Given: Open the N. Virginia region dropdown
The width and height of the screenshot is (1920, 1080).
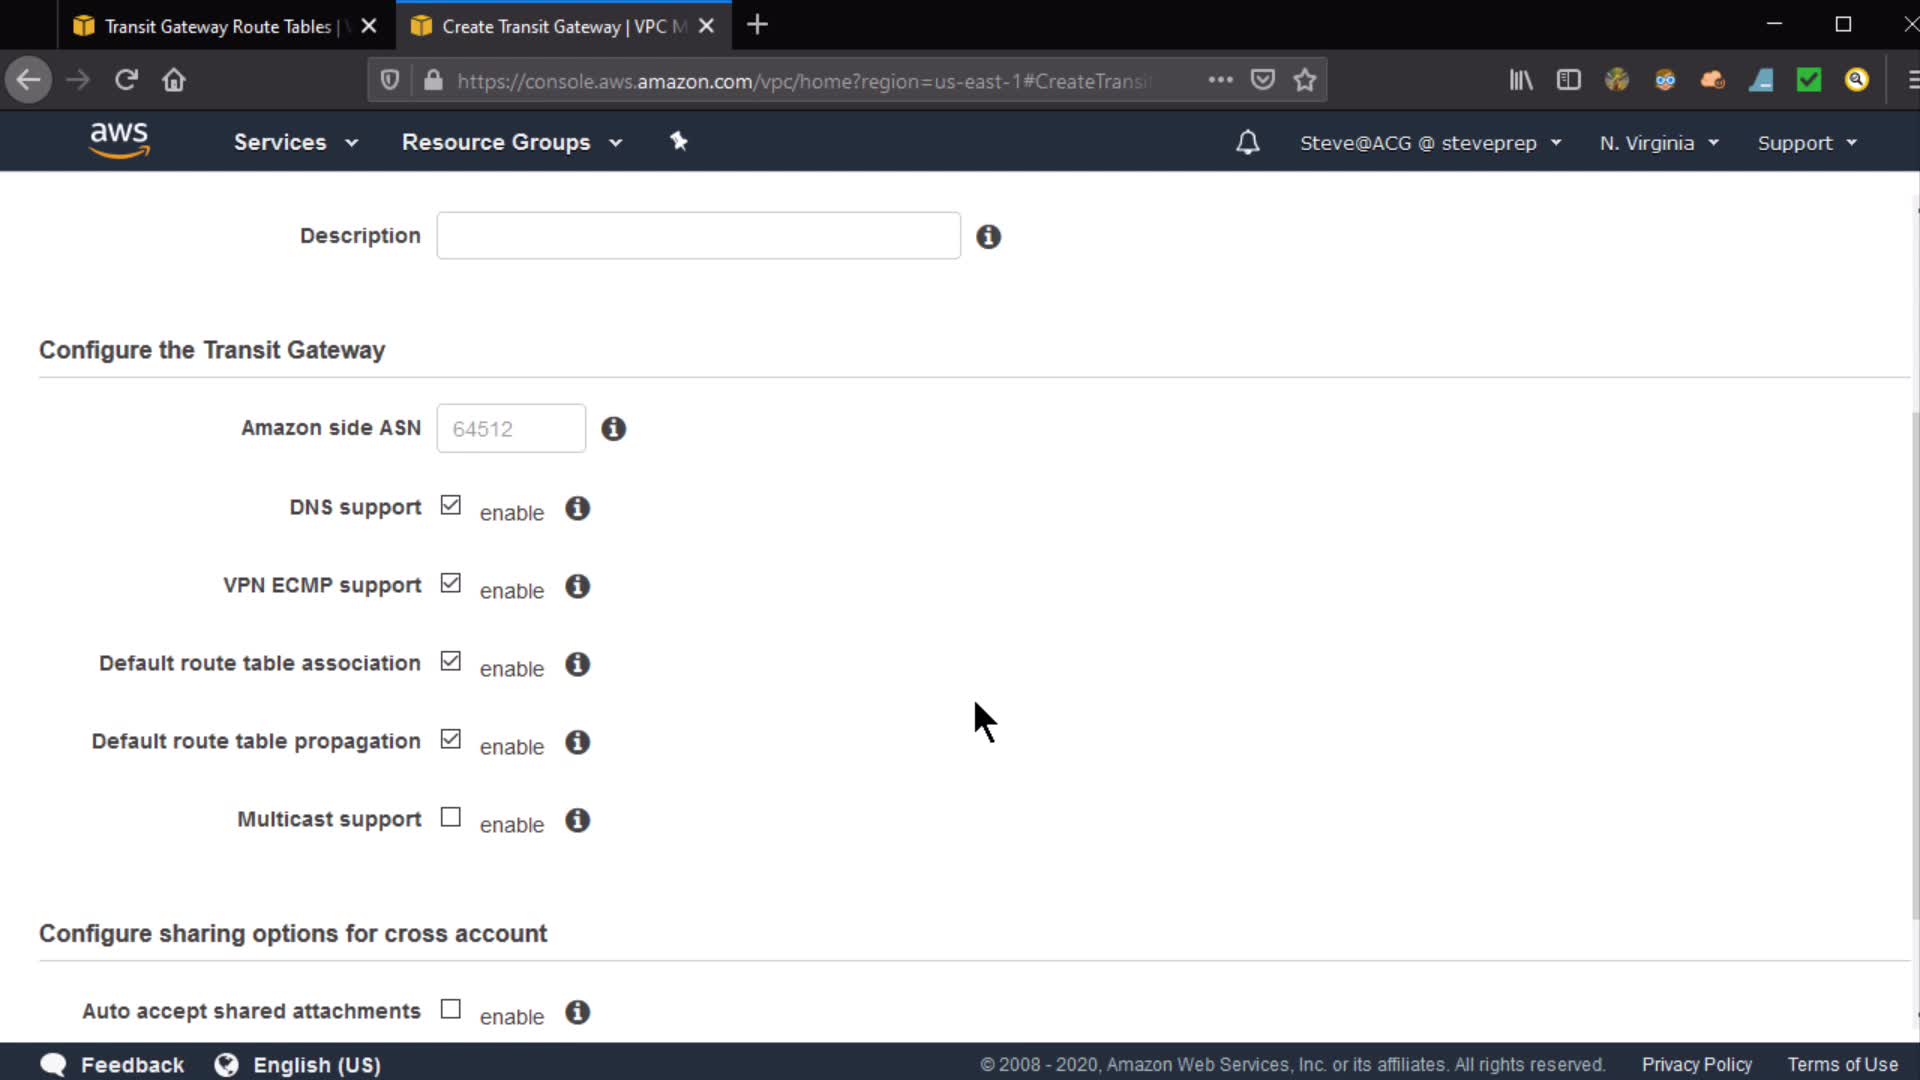Looking at the screenshot, I should [1658, 143].
